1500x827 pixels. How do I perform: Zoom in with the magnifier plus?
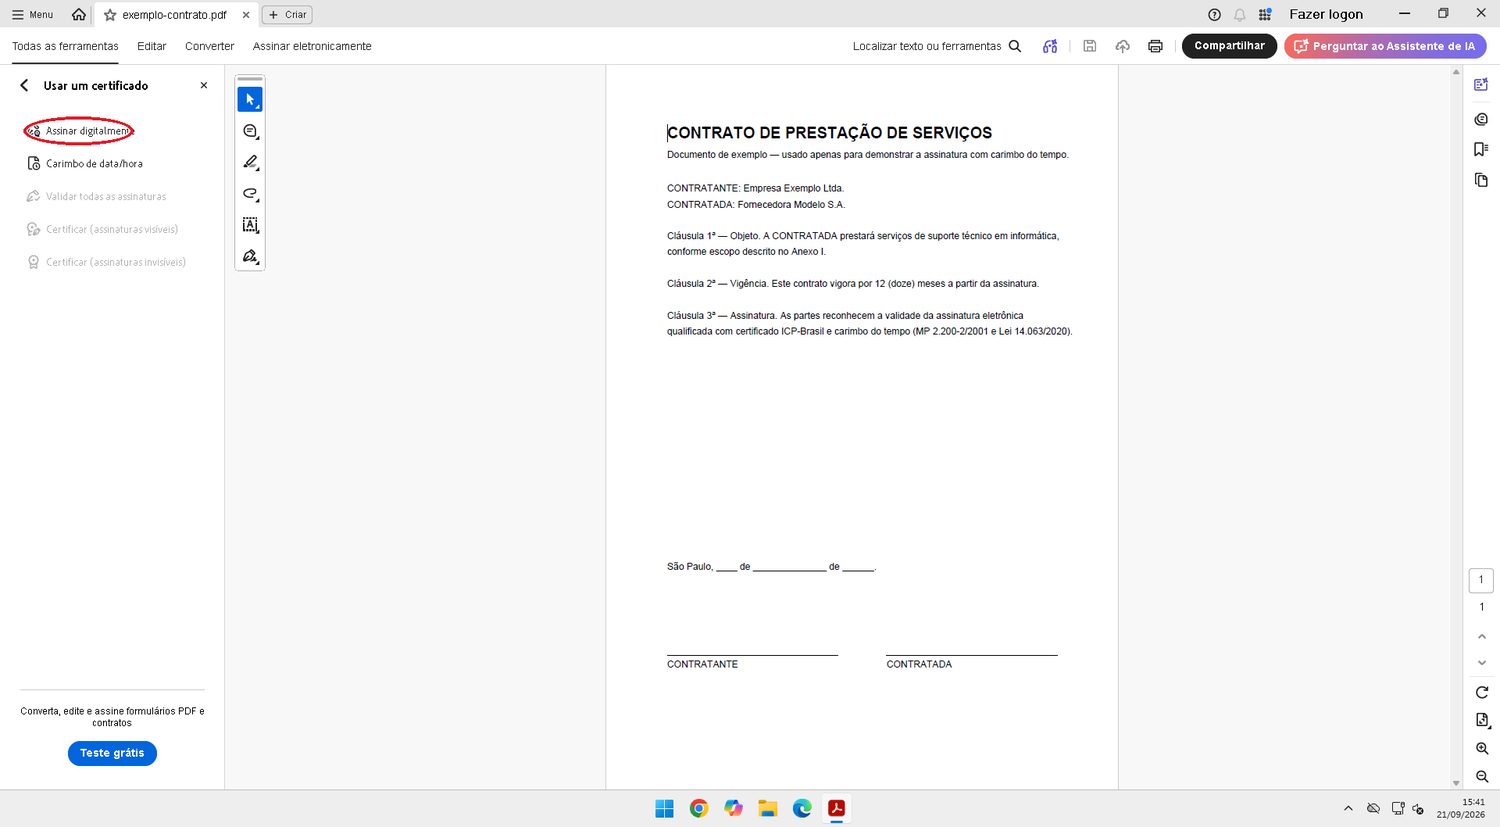[1482, 748]
